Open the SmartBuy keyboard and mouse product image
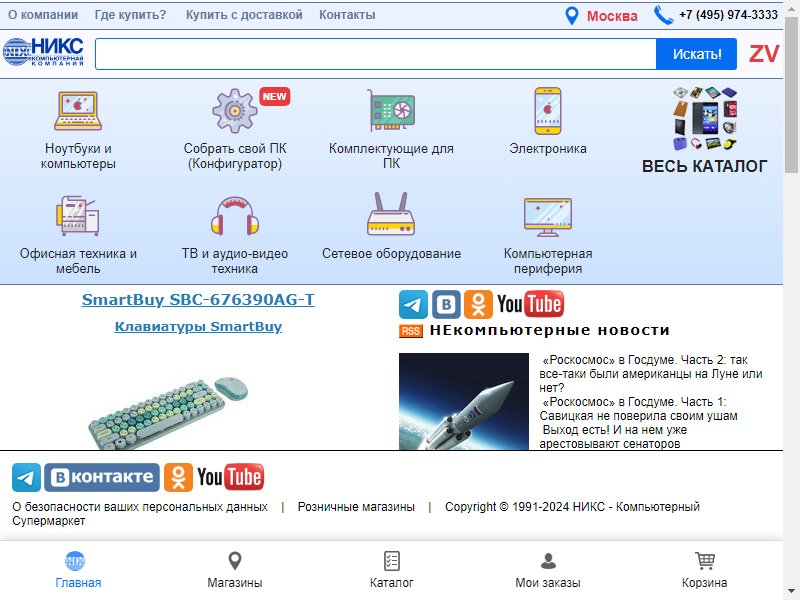This screenshot has width=800, height=600. click(168, 412)
